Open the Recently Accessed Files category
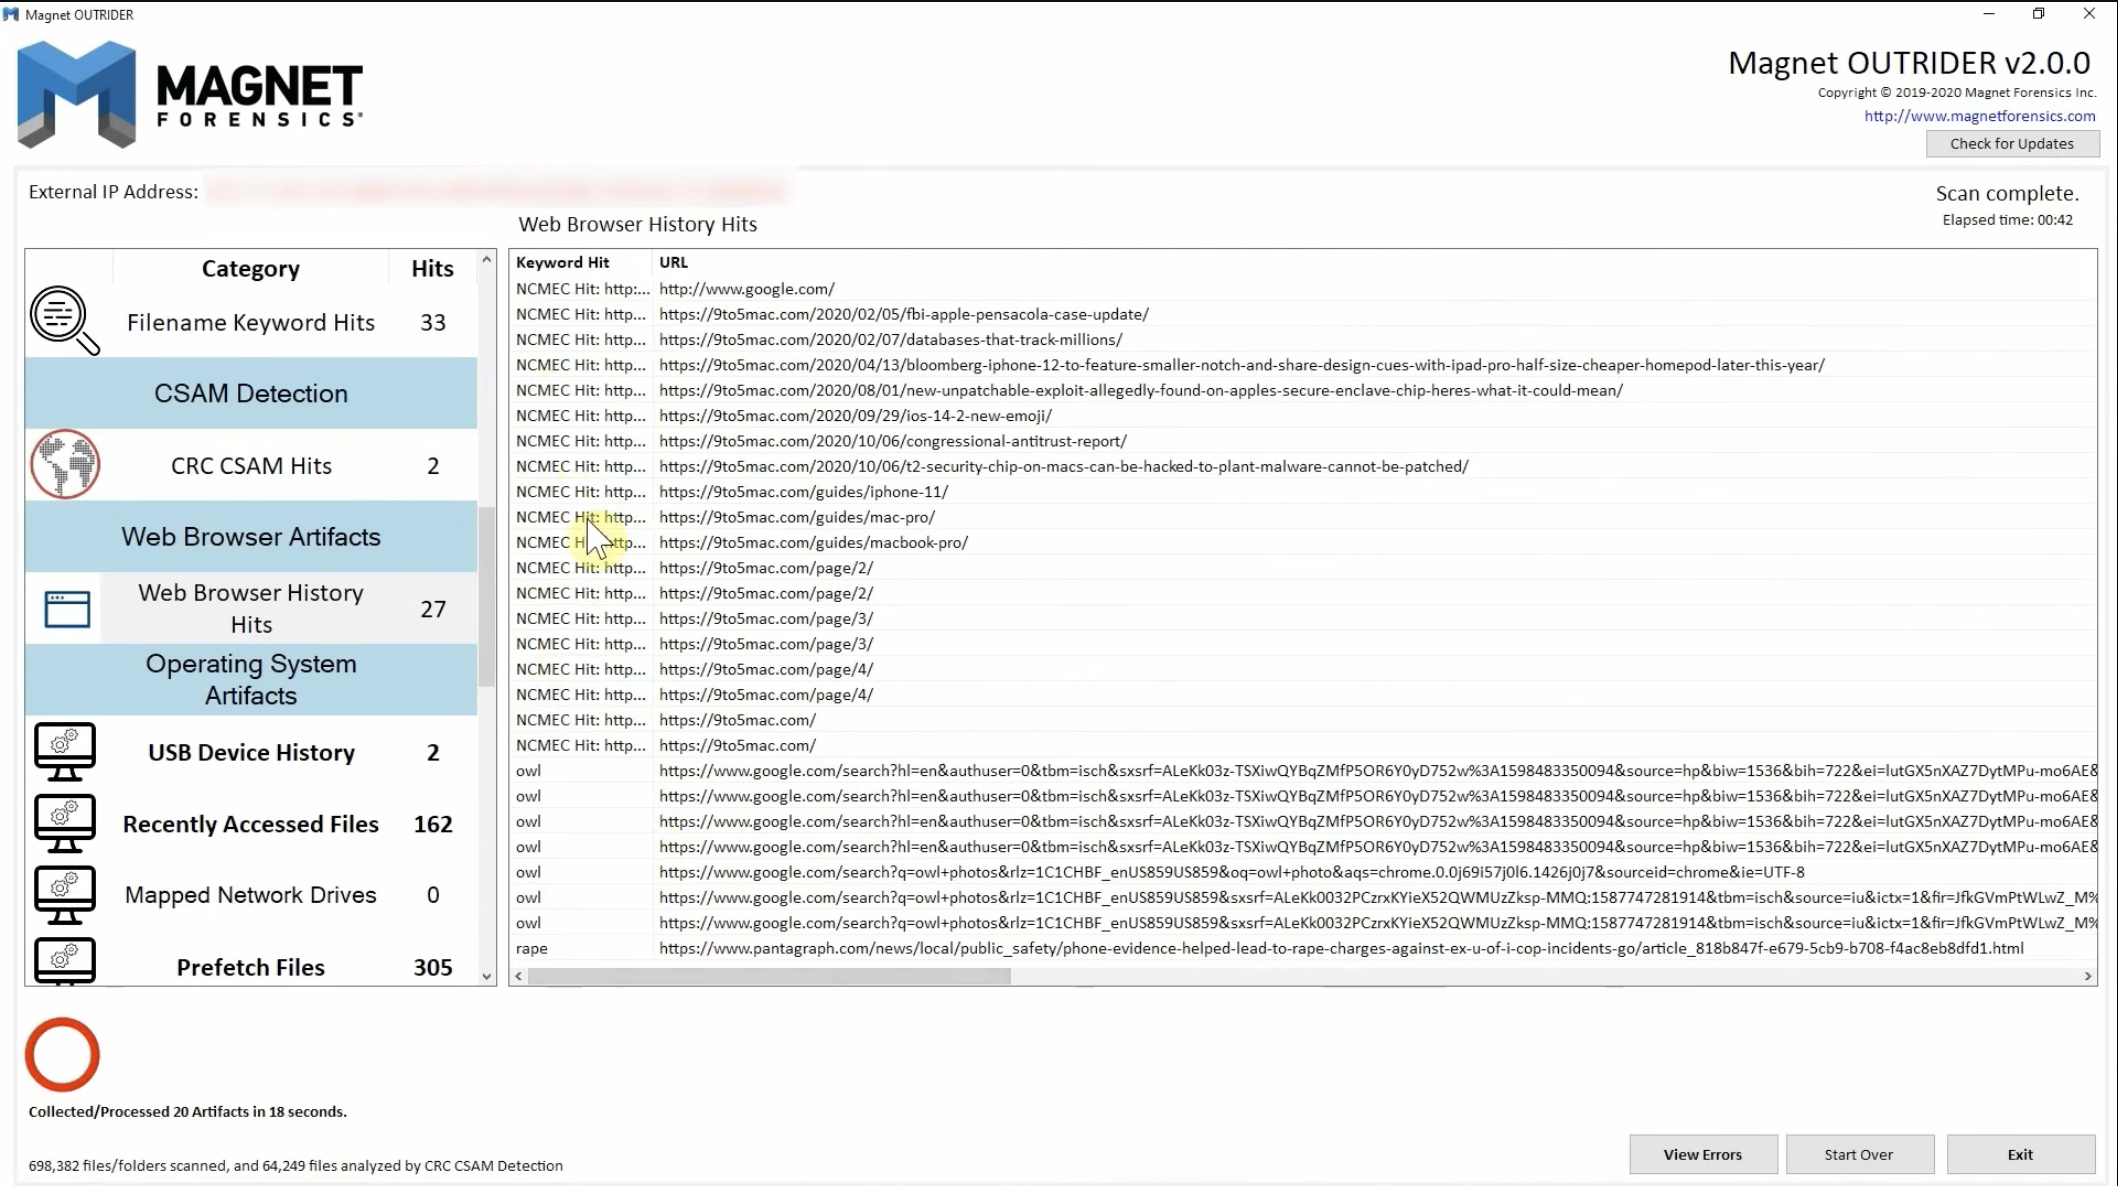Image resolution: width=2118 pixels, height=1186 pixels. [251, 824]
